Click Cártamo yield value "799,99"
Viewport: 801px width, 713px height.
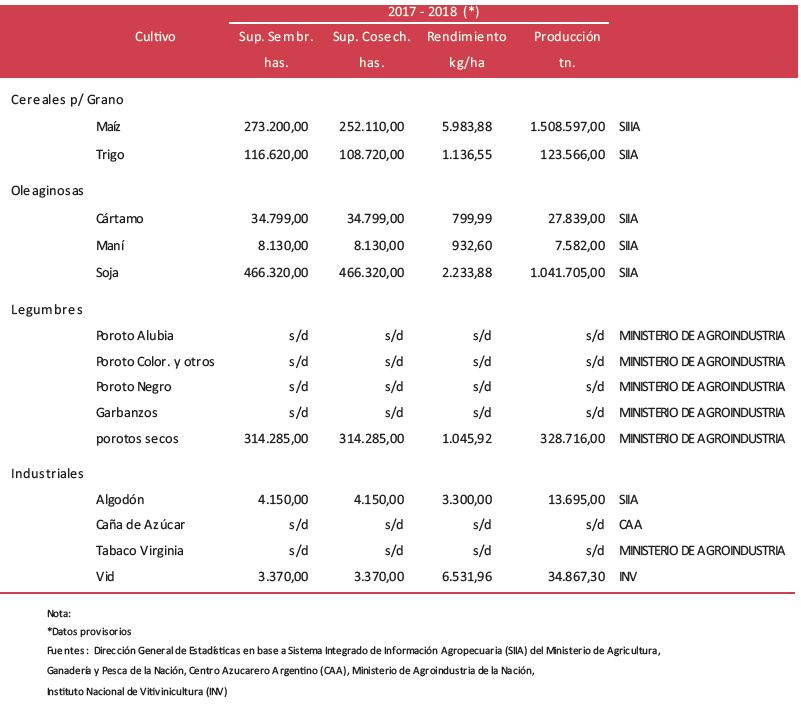[472, 219]
